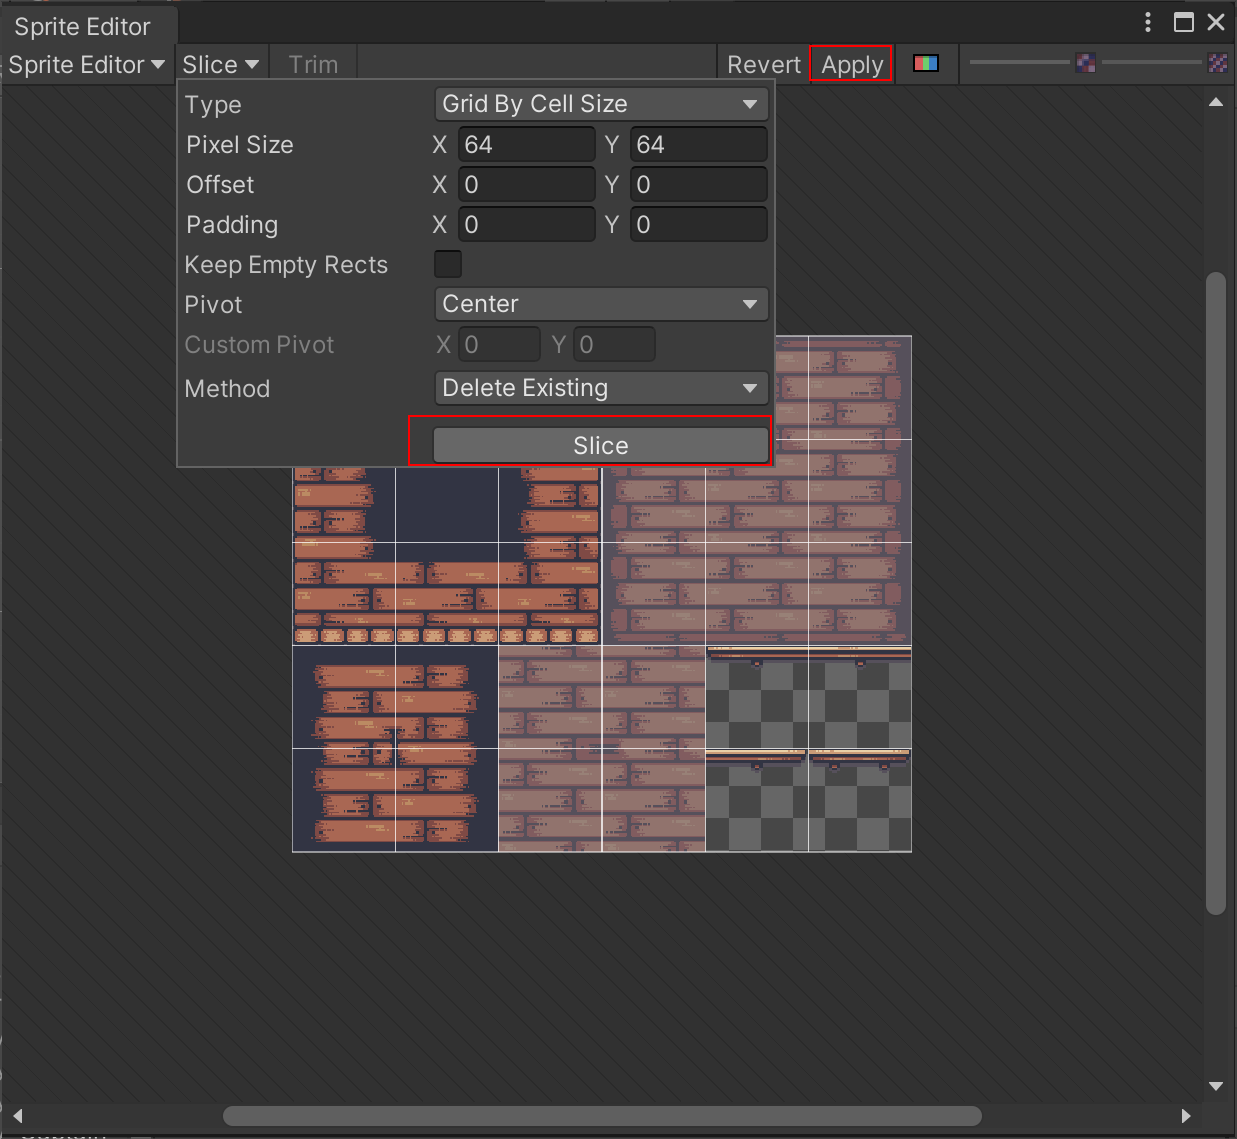Click the Slice button in the popup
Viewport: 1237px width, 1139px height.
click(601, 446)
